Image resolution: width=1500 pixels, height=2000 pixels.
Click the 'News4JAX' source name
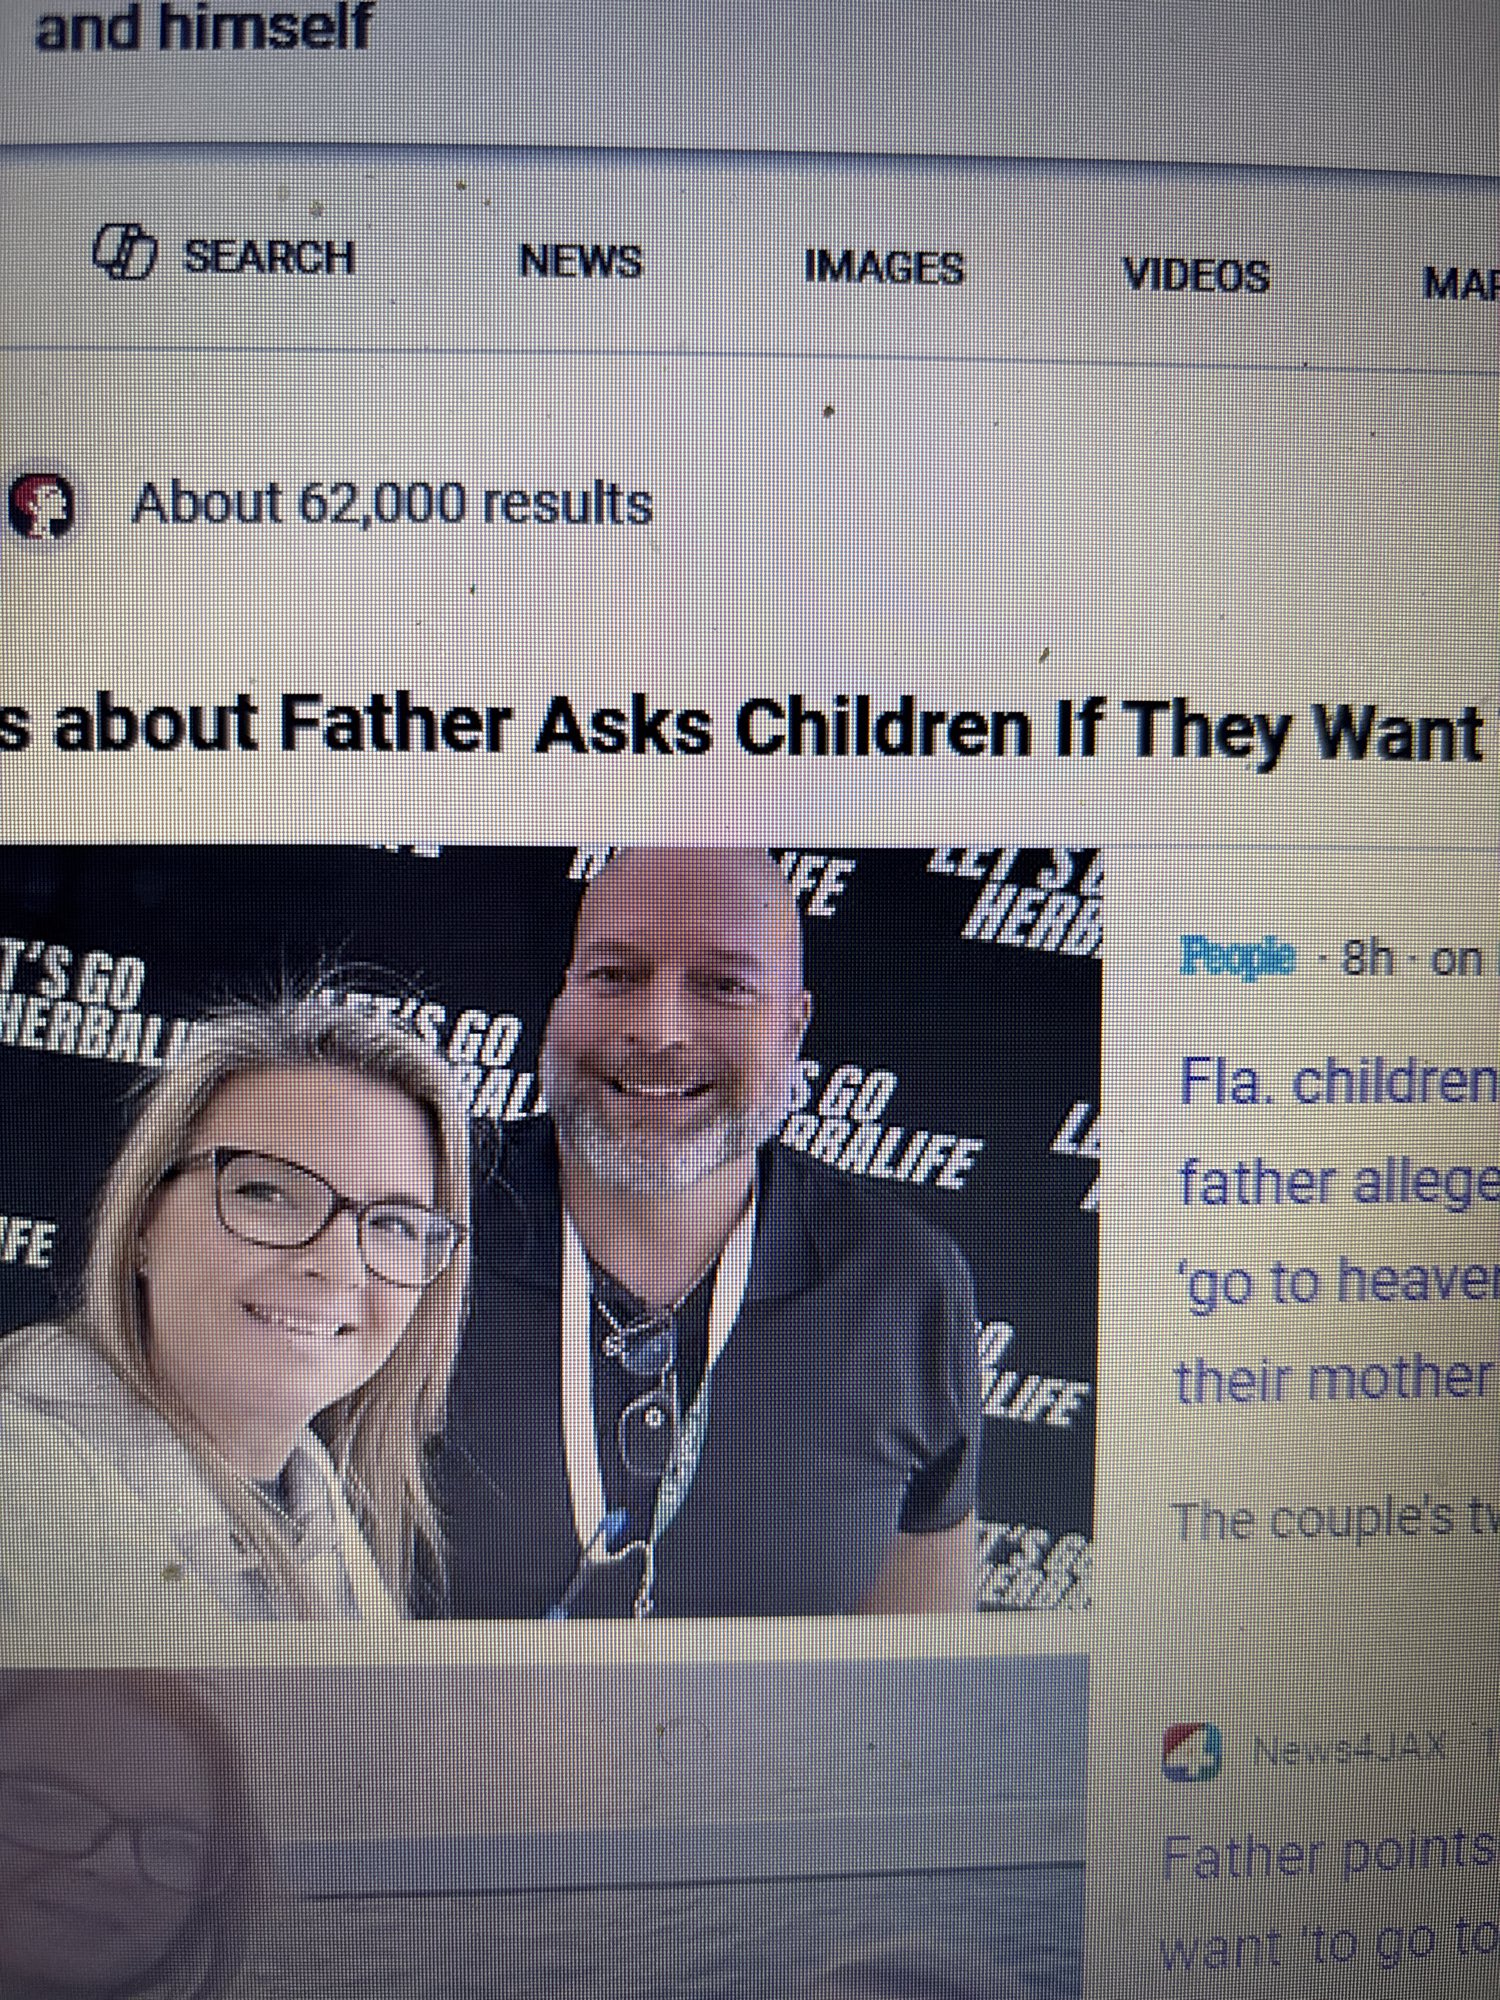point(1349,1749)
